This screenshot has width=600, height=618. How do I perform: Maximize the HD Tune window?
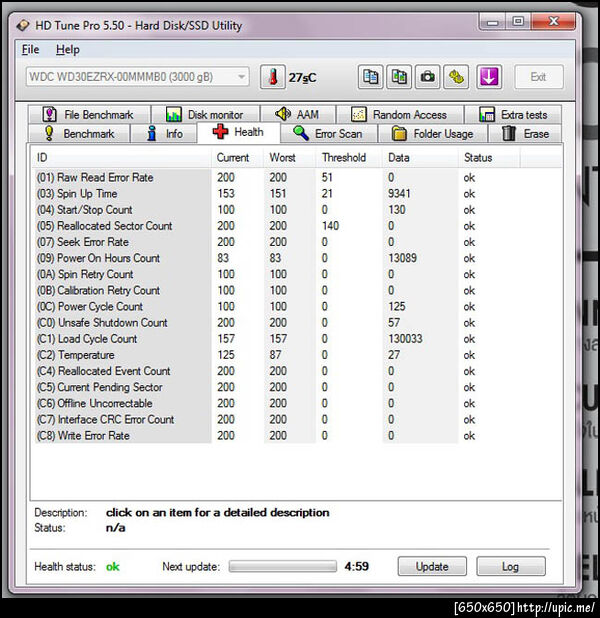click(x=518, y=21)
